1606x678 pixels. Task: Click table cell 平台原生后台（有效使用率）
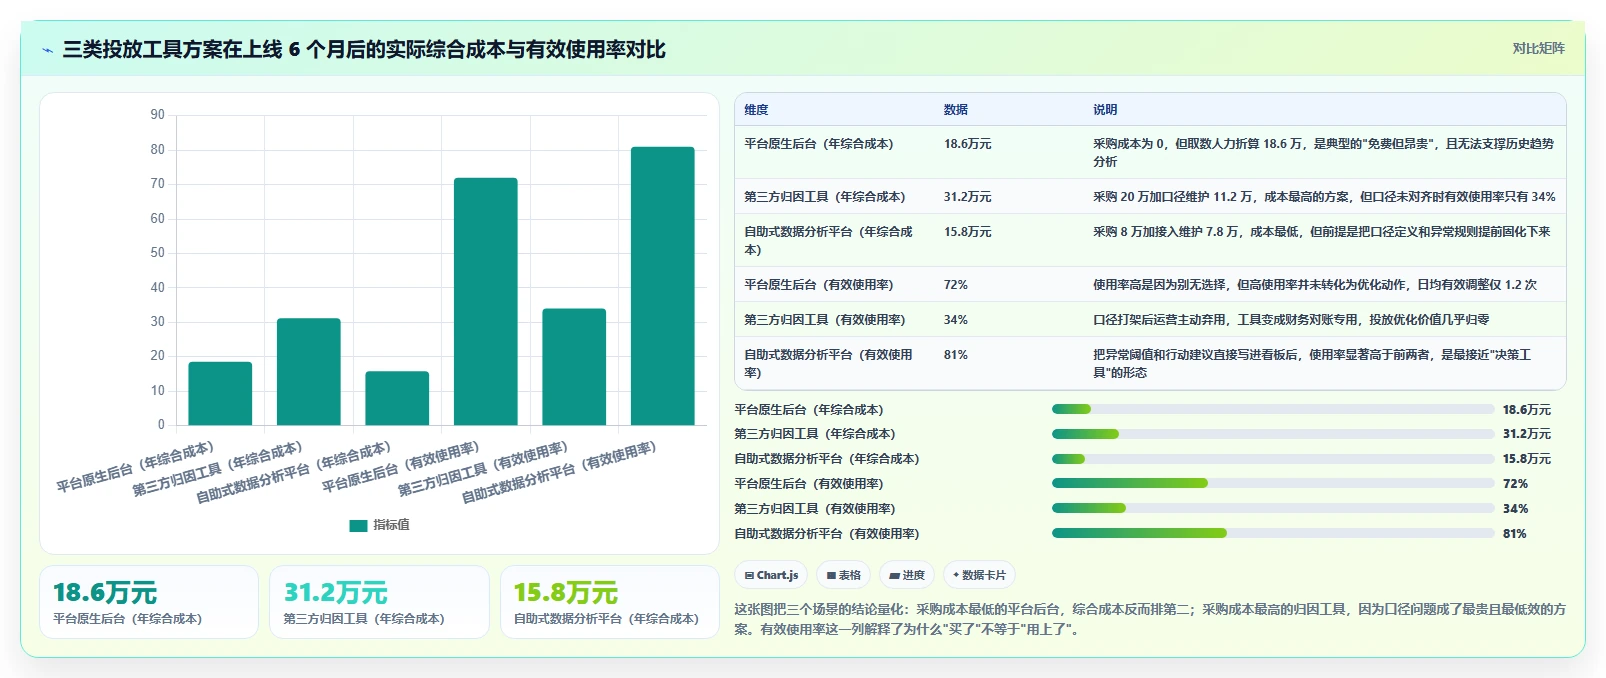819,285
